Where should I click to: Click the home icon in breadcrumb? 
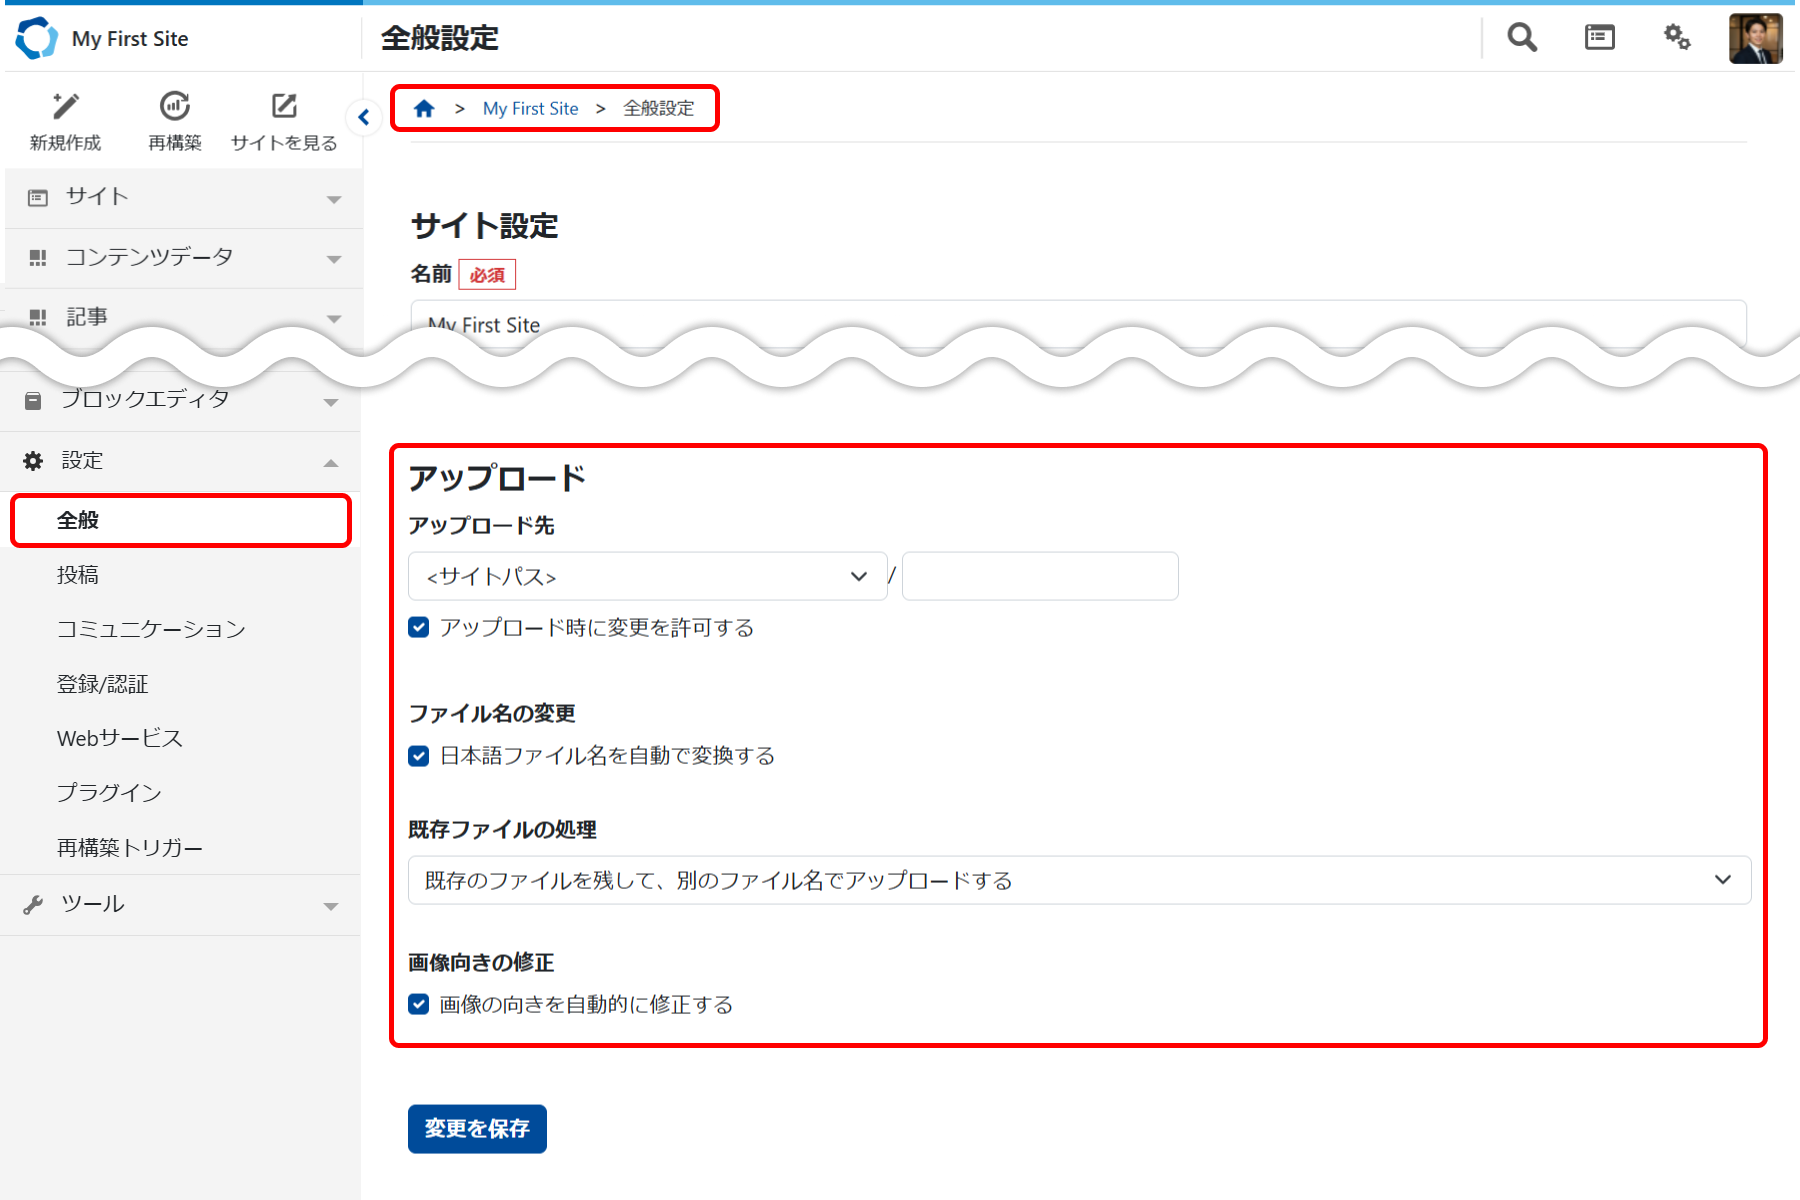click(424, 109)
